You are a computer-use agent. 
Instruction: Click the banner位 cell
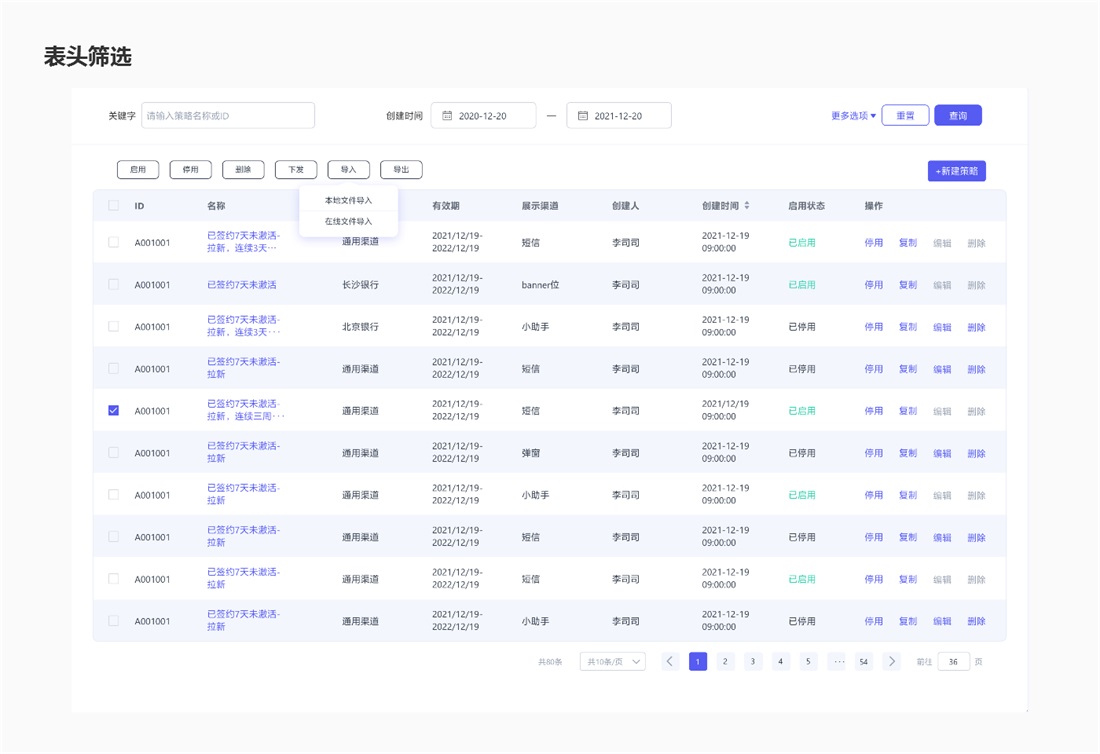click(540, 285)
